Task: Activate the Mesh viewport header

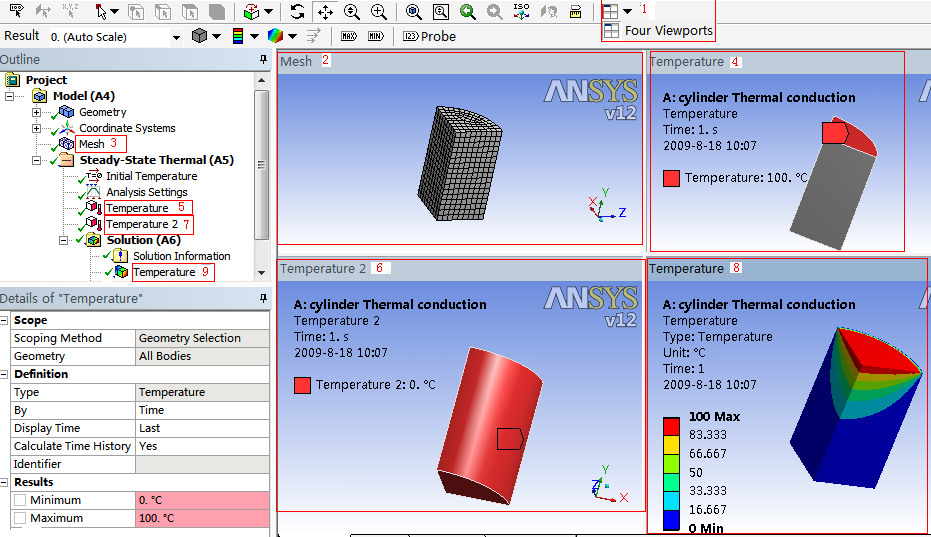Action: 460,62
